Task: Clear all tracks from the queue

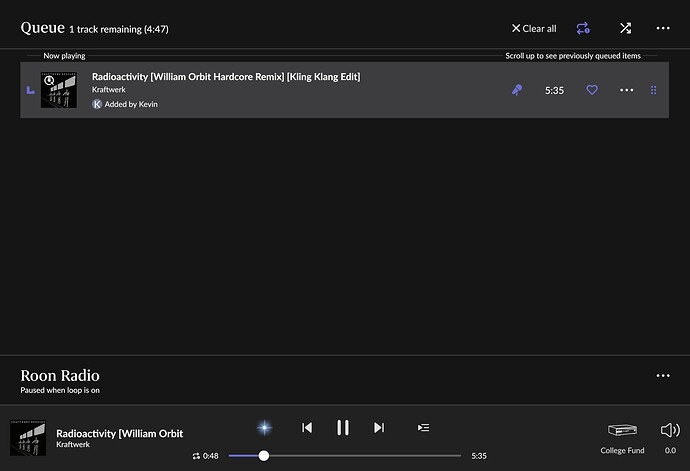Action: [x=534, y=29]
